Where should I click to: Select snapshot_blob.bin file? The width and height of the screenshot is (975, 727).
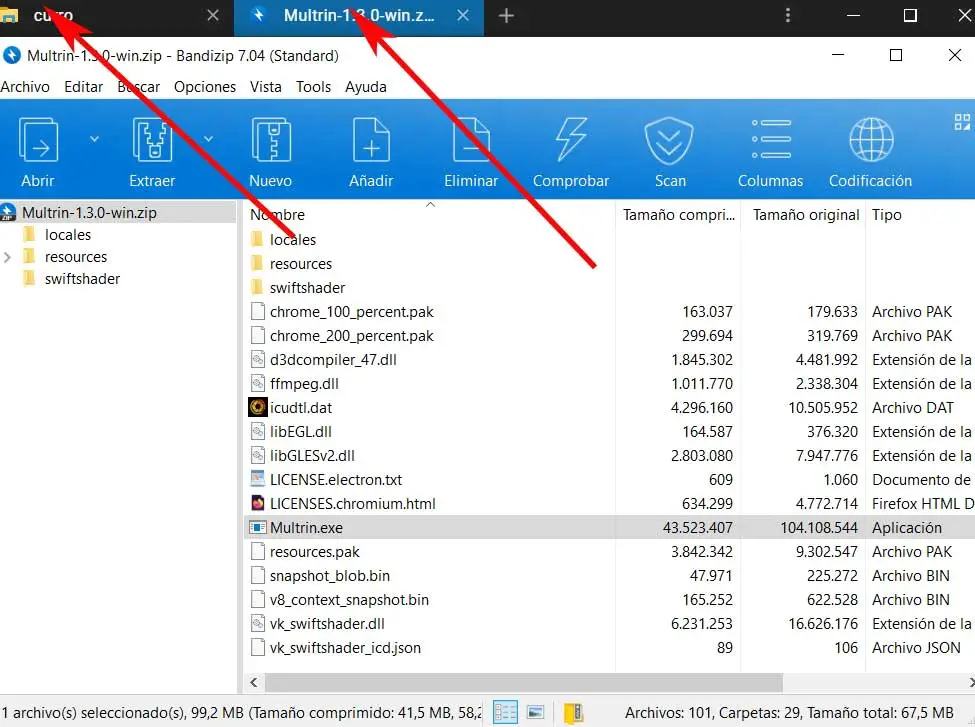click(330, 576)
